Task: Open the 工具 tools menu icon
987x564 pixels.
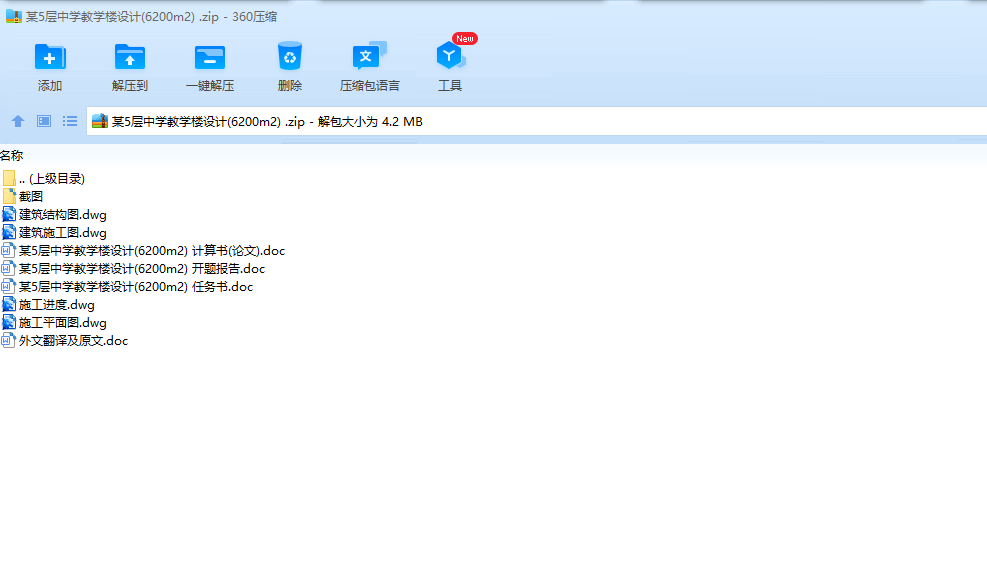Action: tap(450, 55)
